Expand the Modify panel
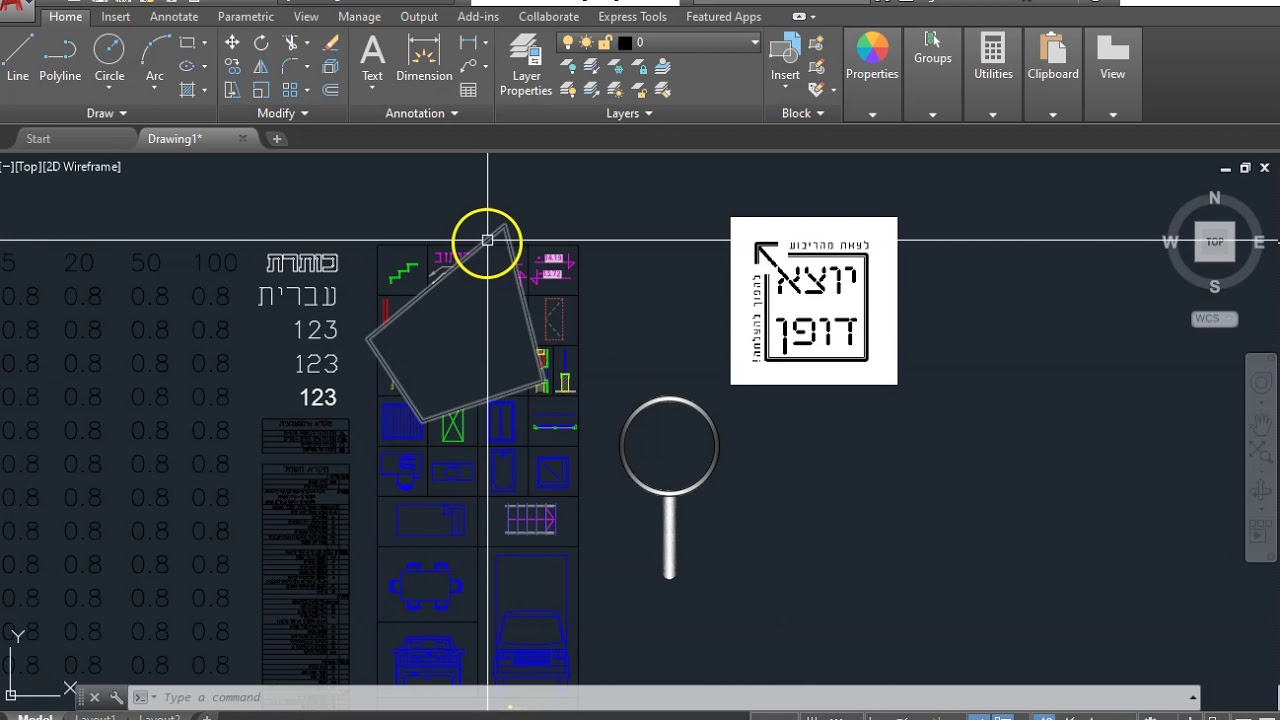This screenshot has width=1280, height=720. coord(283,113)
